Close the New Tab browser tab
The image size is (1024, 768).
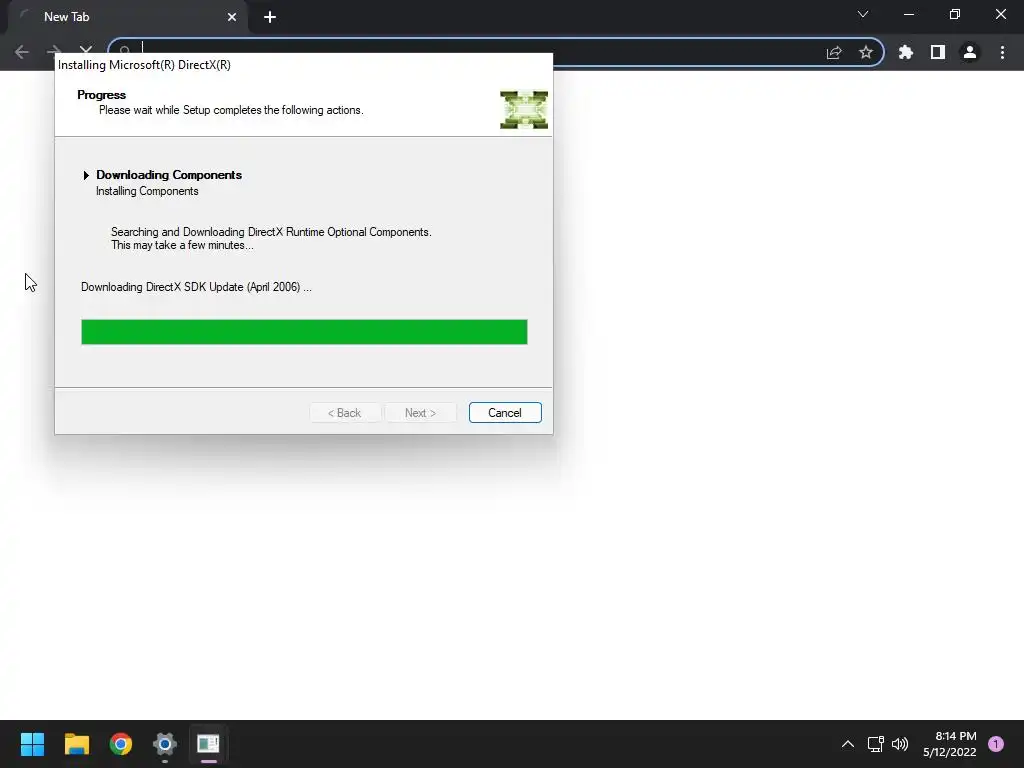tap(232, 17)
